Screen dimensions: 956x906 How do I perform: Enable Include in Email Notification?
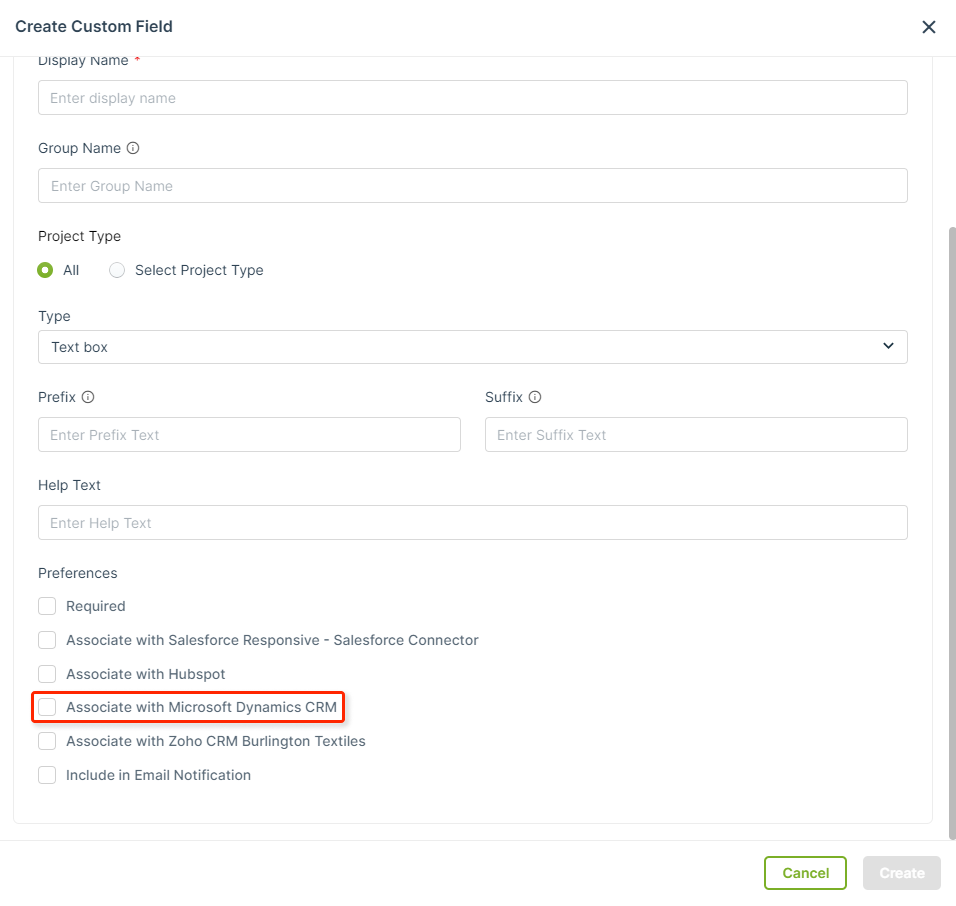click(46, 775)
